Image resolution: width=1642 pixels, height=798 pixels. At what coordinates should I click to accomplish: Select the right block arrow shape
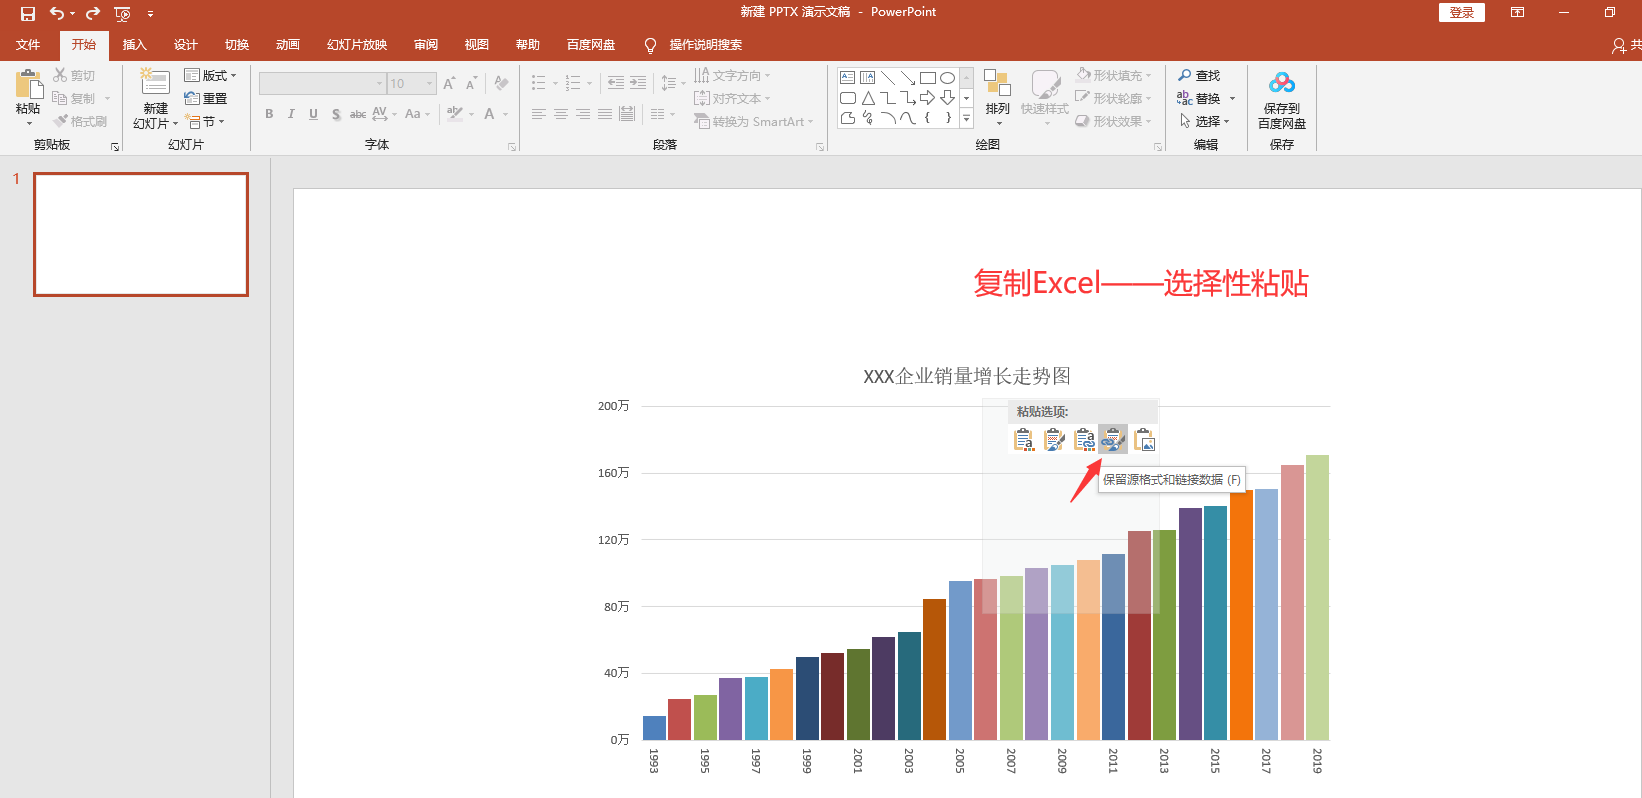click(928, 98)
